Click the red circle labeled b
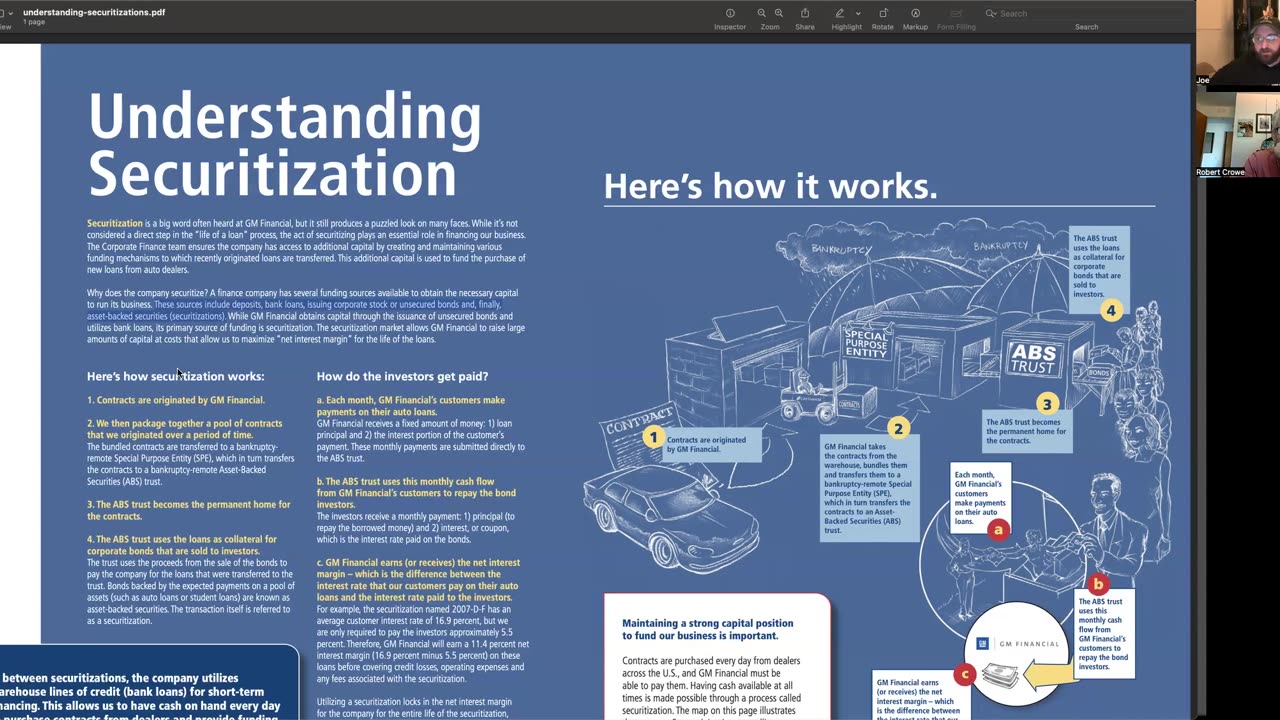This screenshot has width=1280, height=720. pyautogui.click(x=1098, y=584)
